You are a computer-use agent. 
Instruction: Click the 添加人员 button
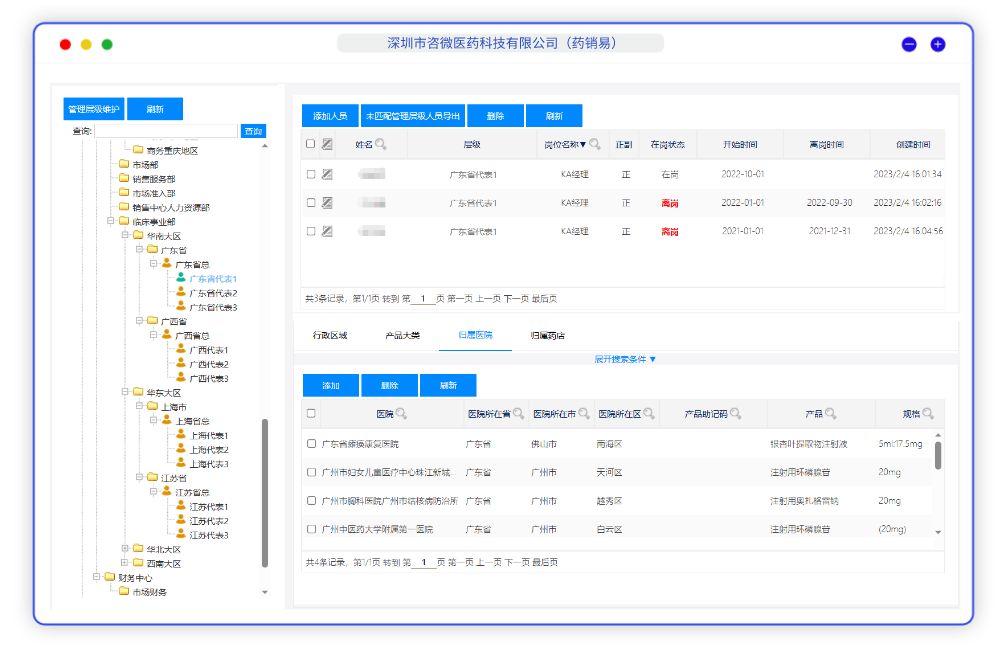(x=330, y=116)
